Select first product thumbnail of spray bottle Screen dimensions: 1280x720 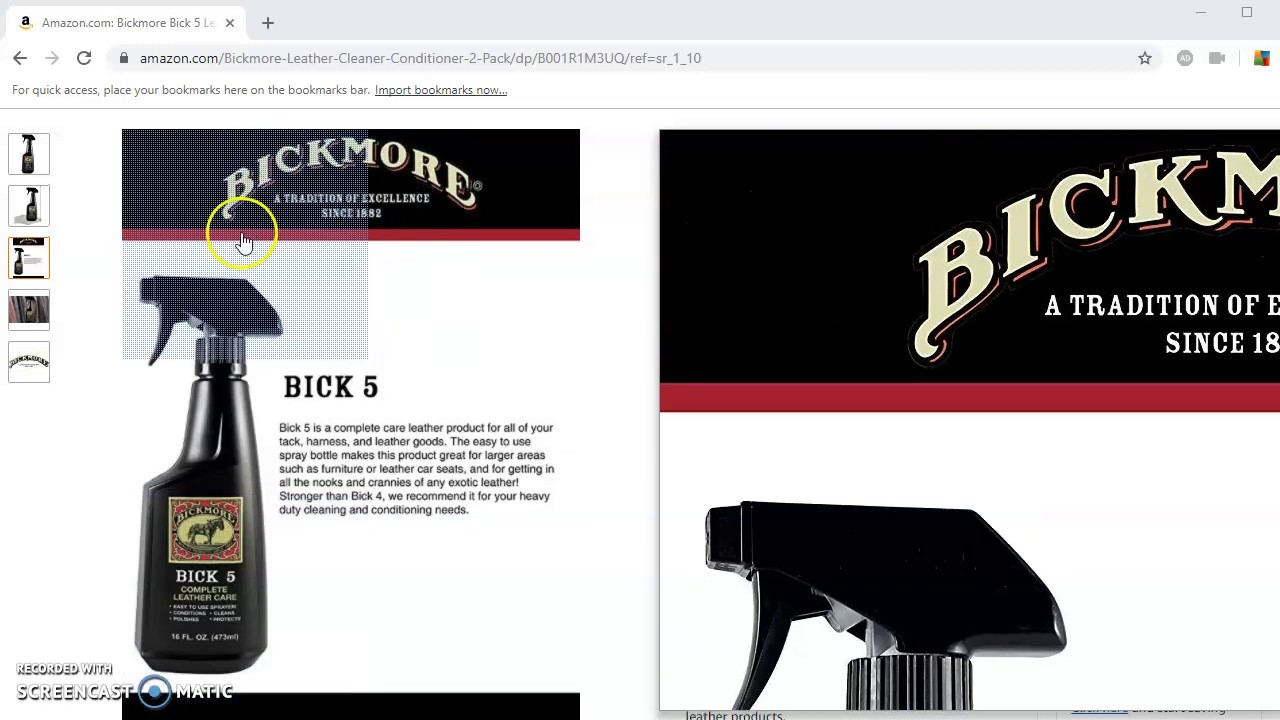pyautogui.click(x=29, y=154)
